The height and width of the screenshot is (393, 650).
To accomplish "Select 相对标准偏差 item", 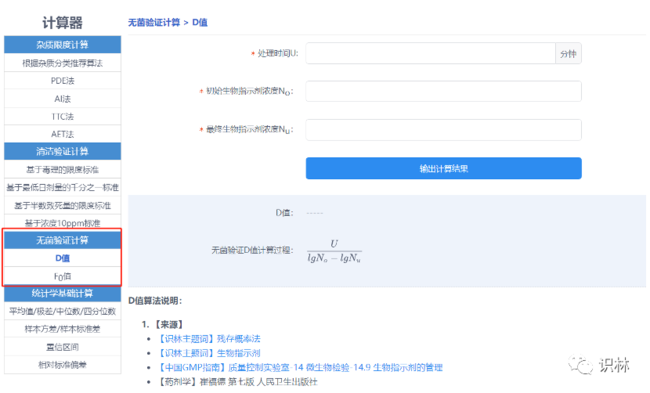I will point(63,365).
